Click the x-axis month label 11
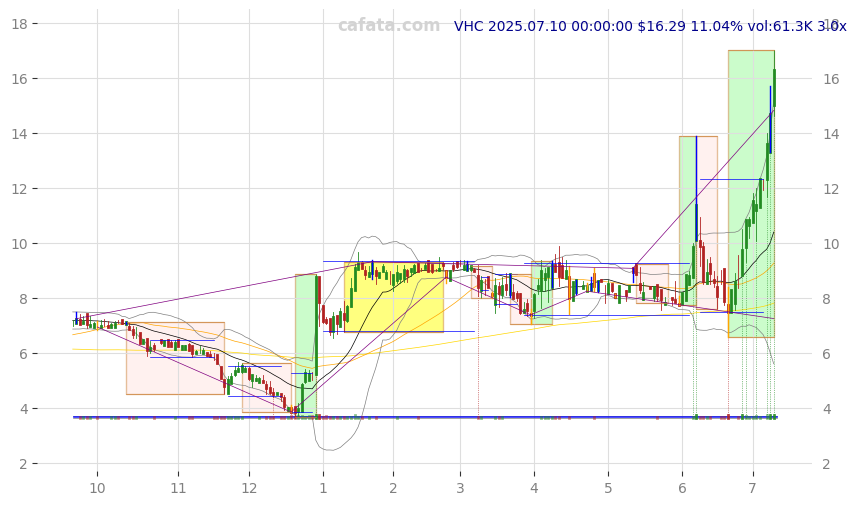Image resolution: width=857 pixels, height=505 pixels. (178, 488)
